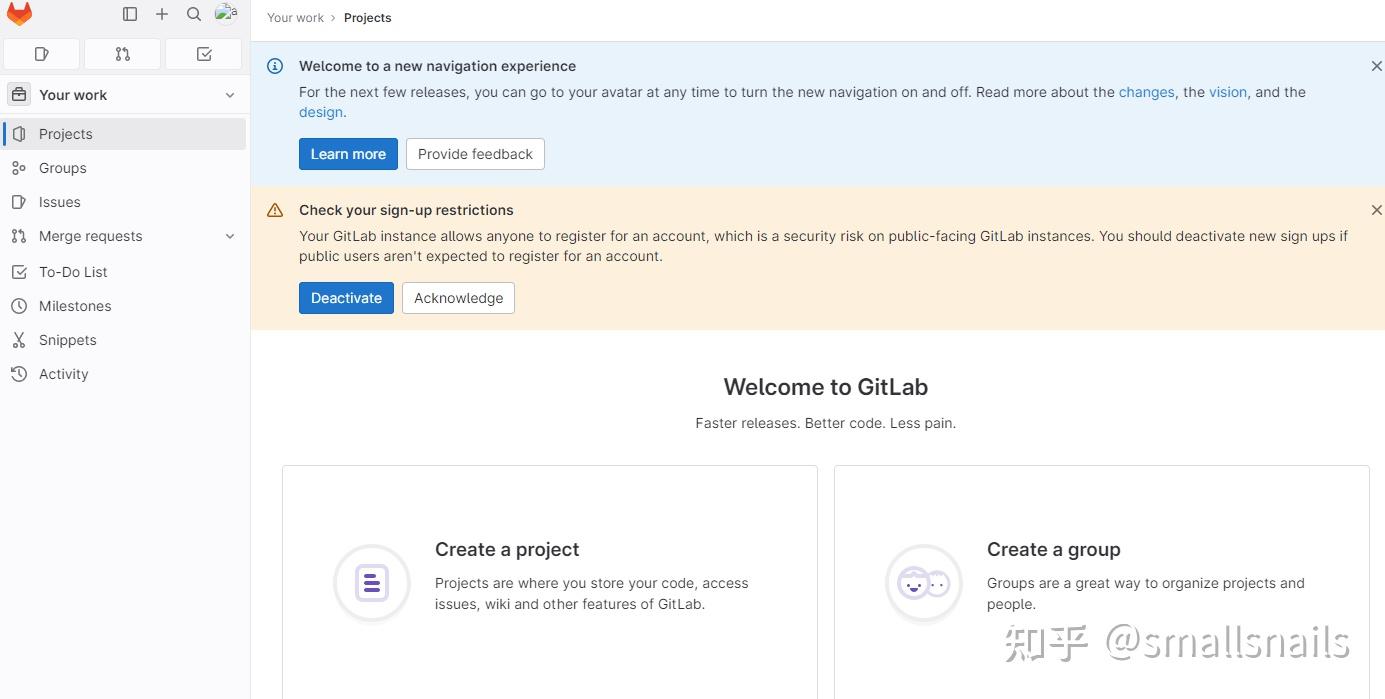Image resolution: width=1385 pixels, height=699 pixels.
Task: Click the Learn more button
Action: (348, 153)
